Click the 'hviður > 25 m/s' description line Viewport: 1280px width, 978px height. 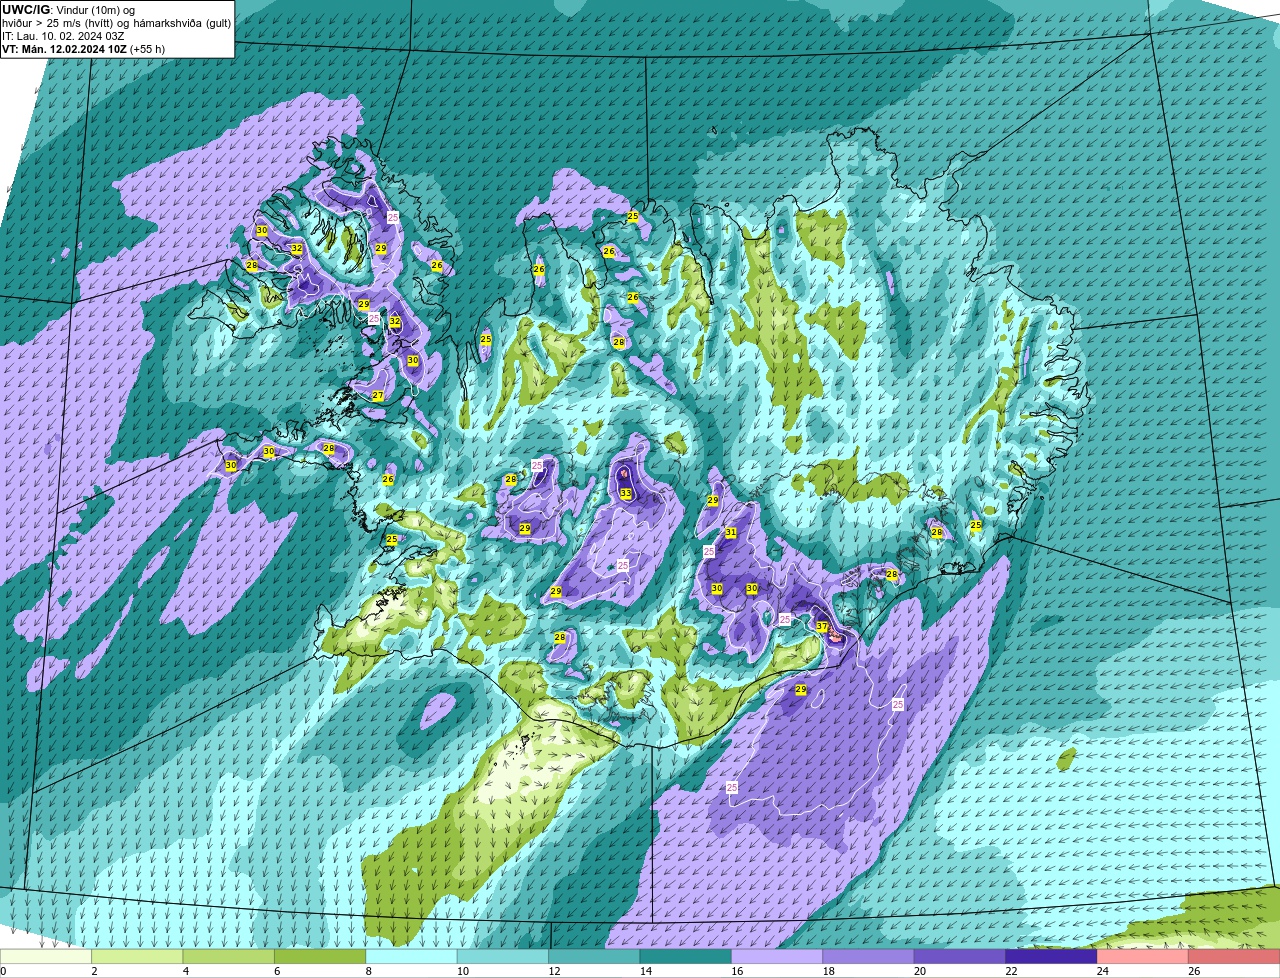coord(116,23)
